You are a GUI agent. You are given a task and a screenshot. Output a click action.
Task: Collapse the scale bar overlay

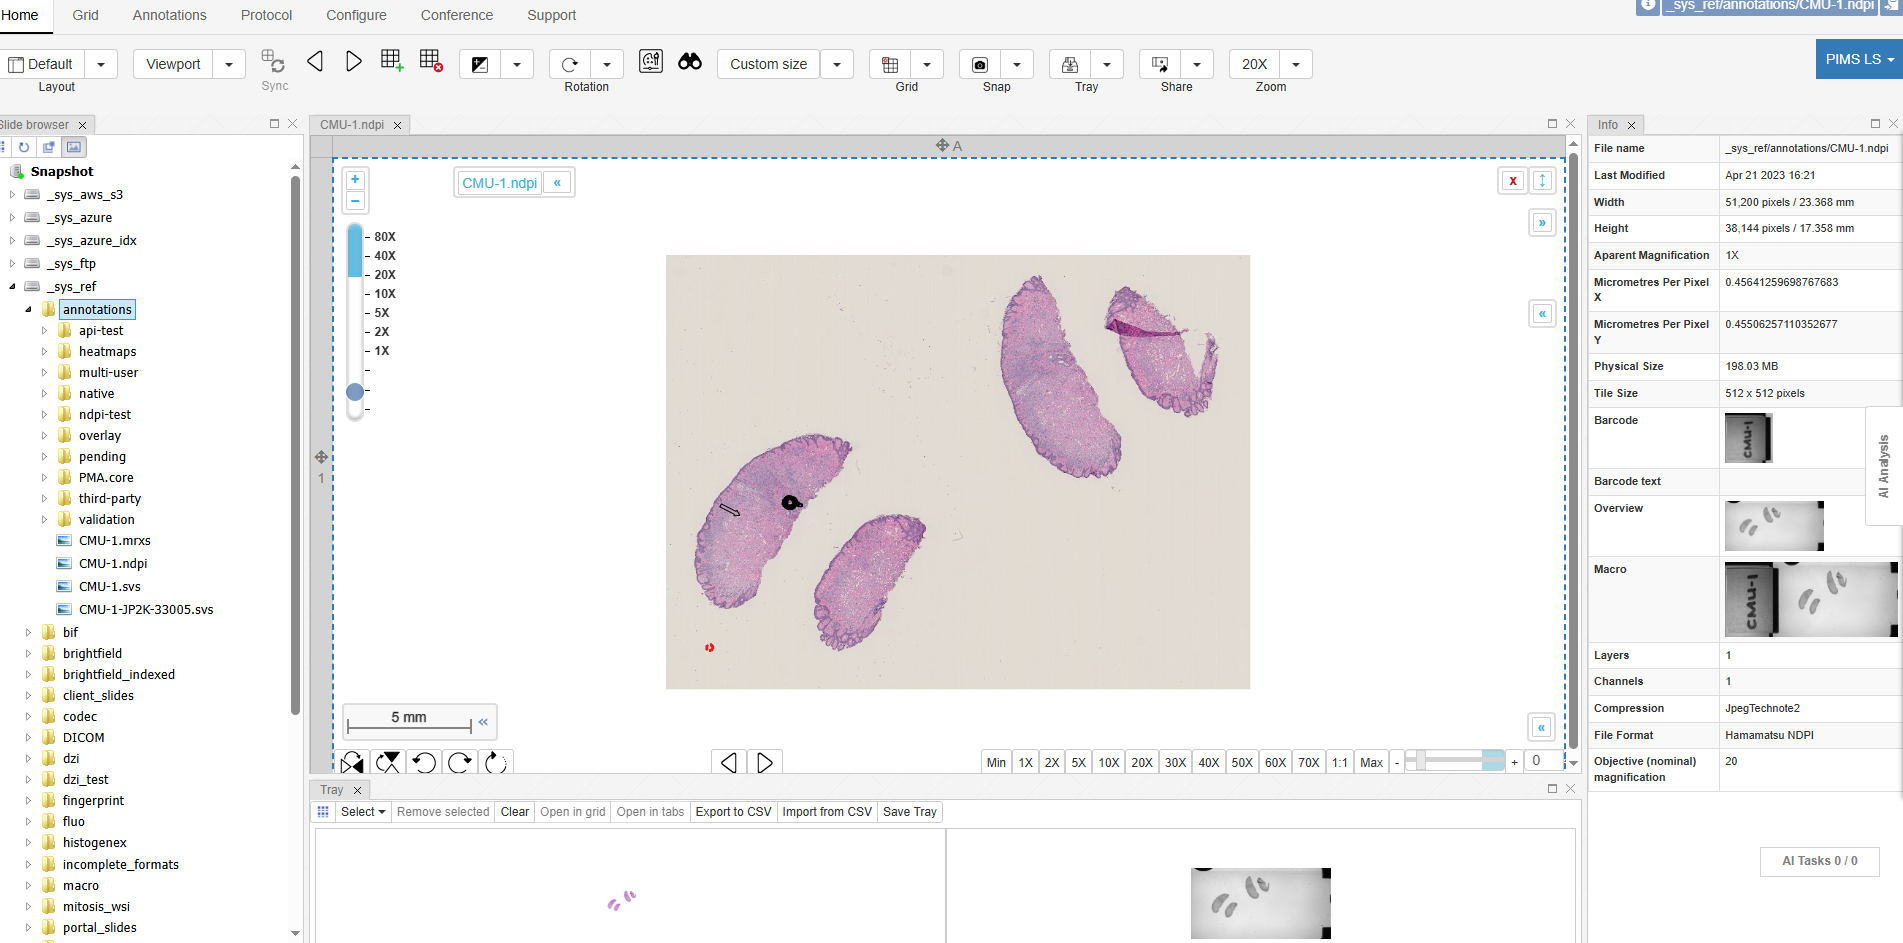(483, 722)
